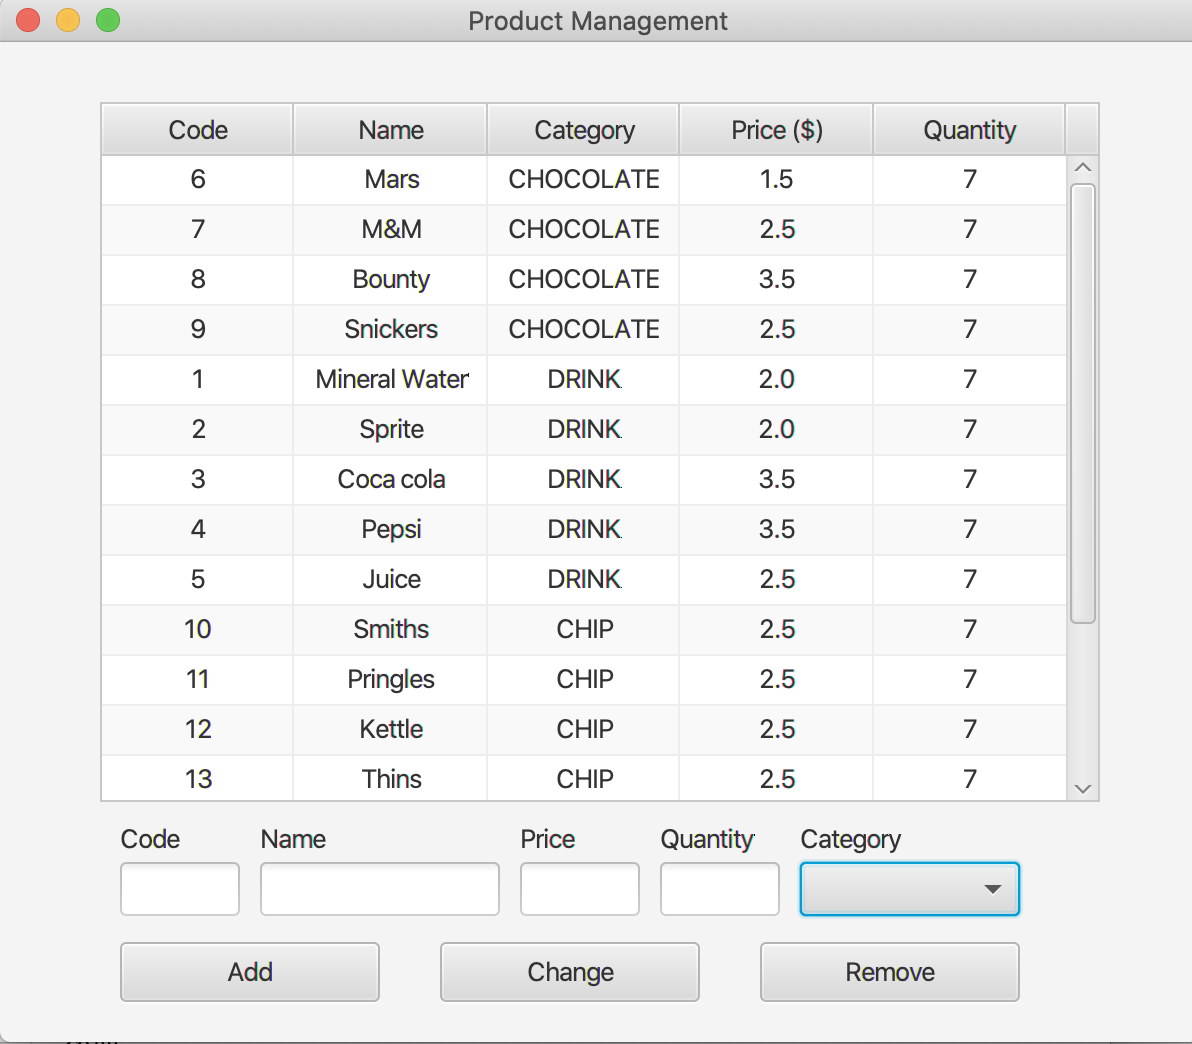This screenshot has width=1192, height=1044.
Task: Sort by the Price ($) column header
Action: pos(777,130)
